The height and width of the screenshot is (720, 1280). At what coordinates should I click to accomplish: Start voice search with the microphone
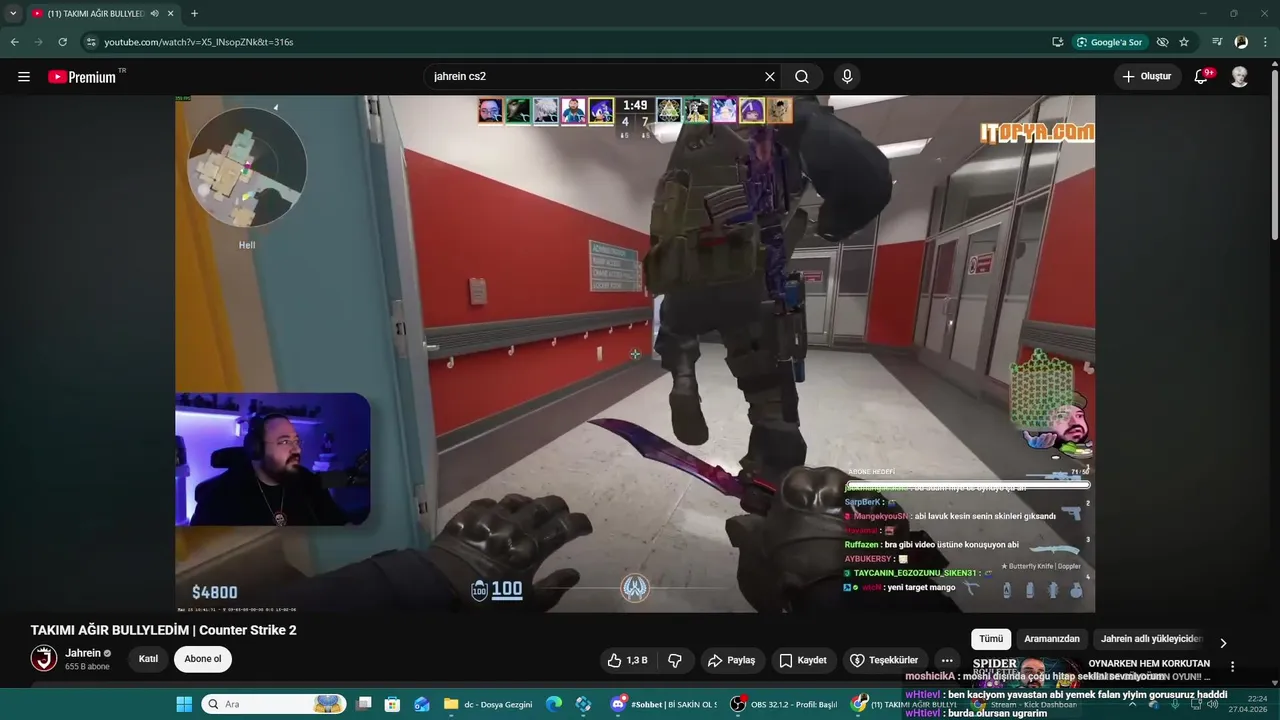(x=847, y=76)
